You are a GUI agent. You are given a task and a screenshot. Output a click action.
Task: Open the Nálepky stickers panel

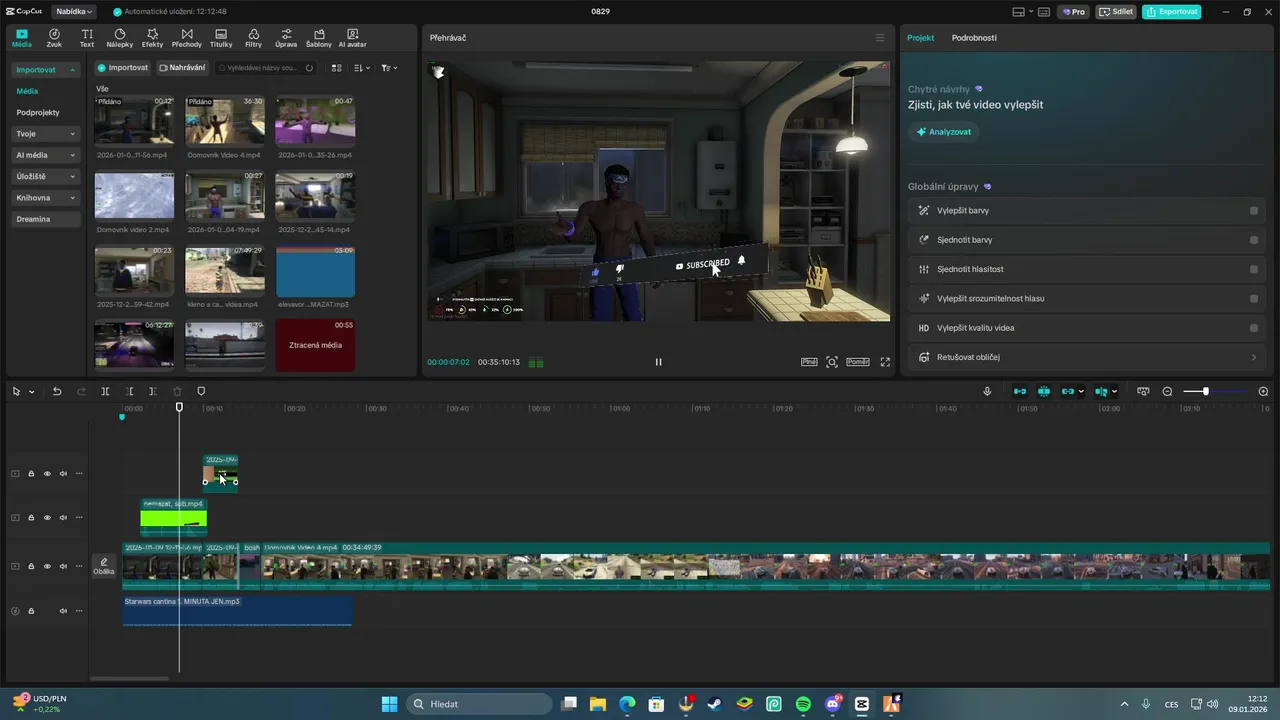click(120, 38)
